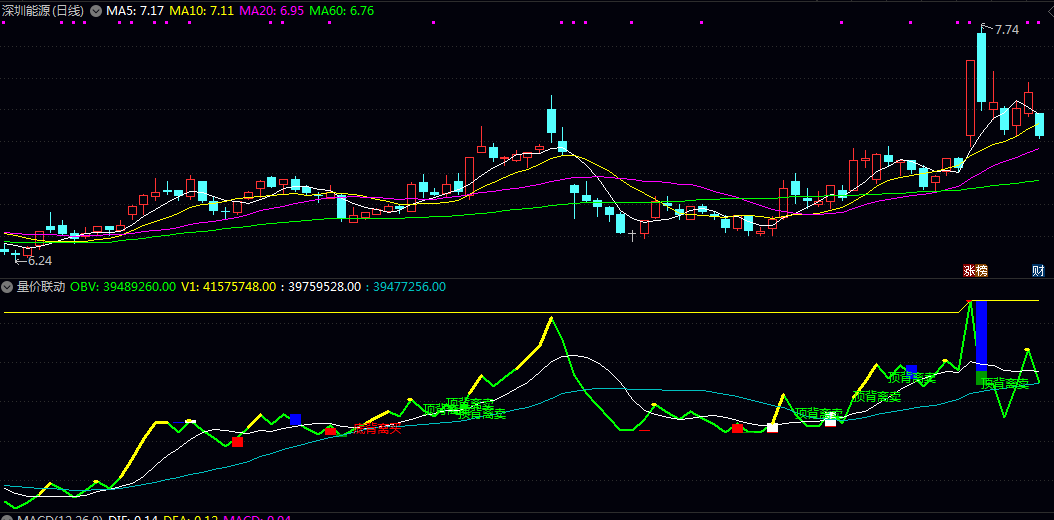The height and width of the screenshot is (520, 1054).
Task: Click the 量价联动 indicator name
Action: click(41, 287)
